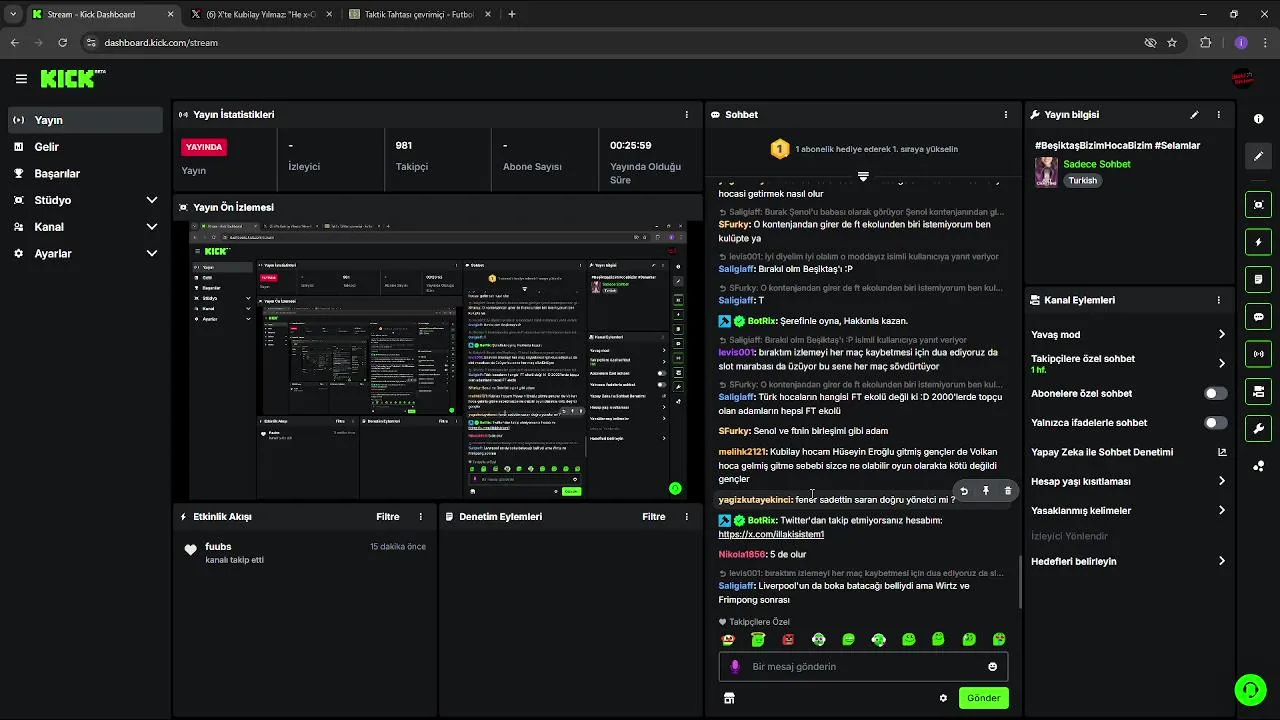The width and height of the screenshot is (1280, 720).
Task: Go to Başarılar in the sidebar
Action: coord(85,174)
